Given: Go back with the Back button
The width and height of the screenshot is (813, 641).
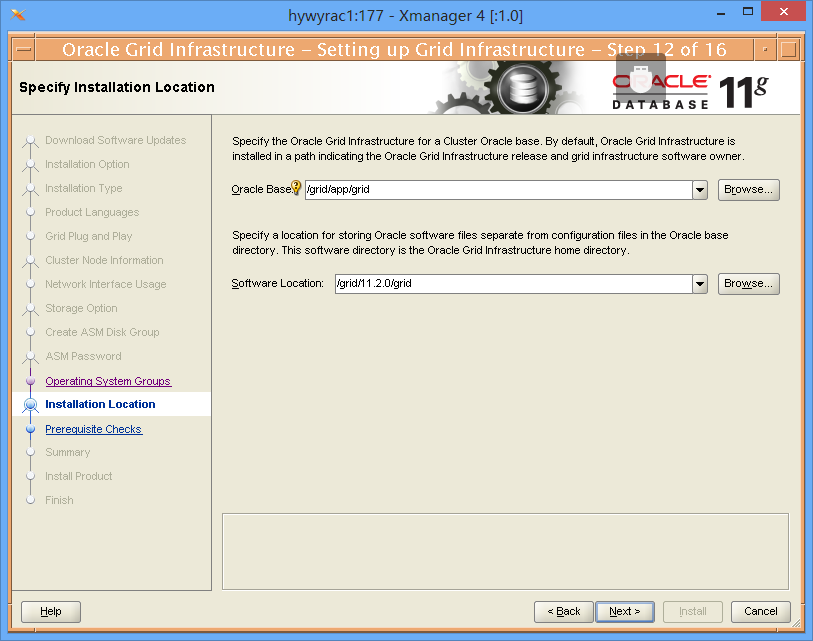Looking at the screenshot, I should coord(564,611).
